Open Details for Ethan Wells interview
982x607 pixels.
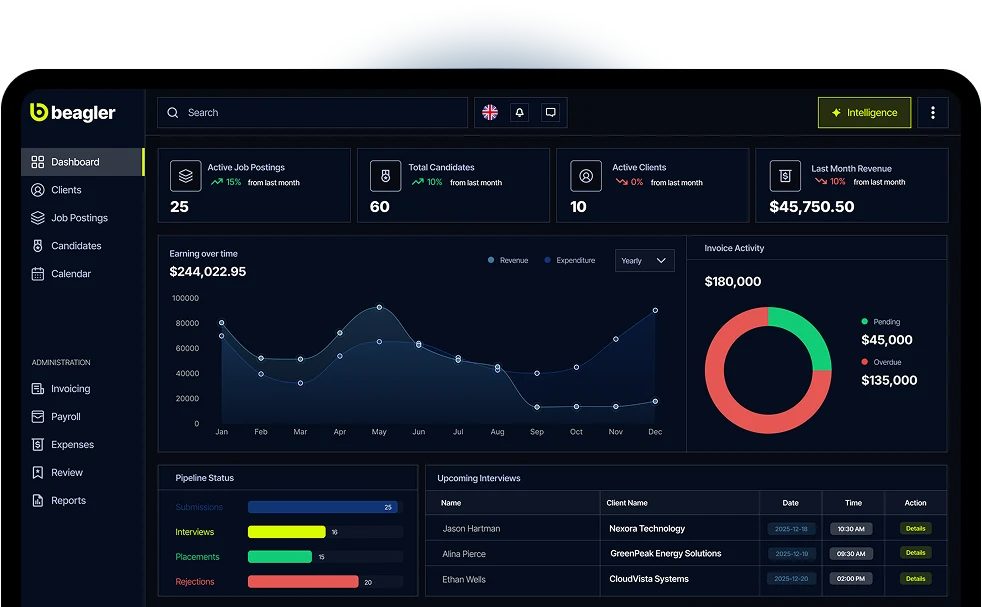[x=915, y=579]
